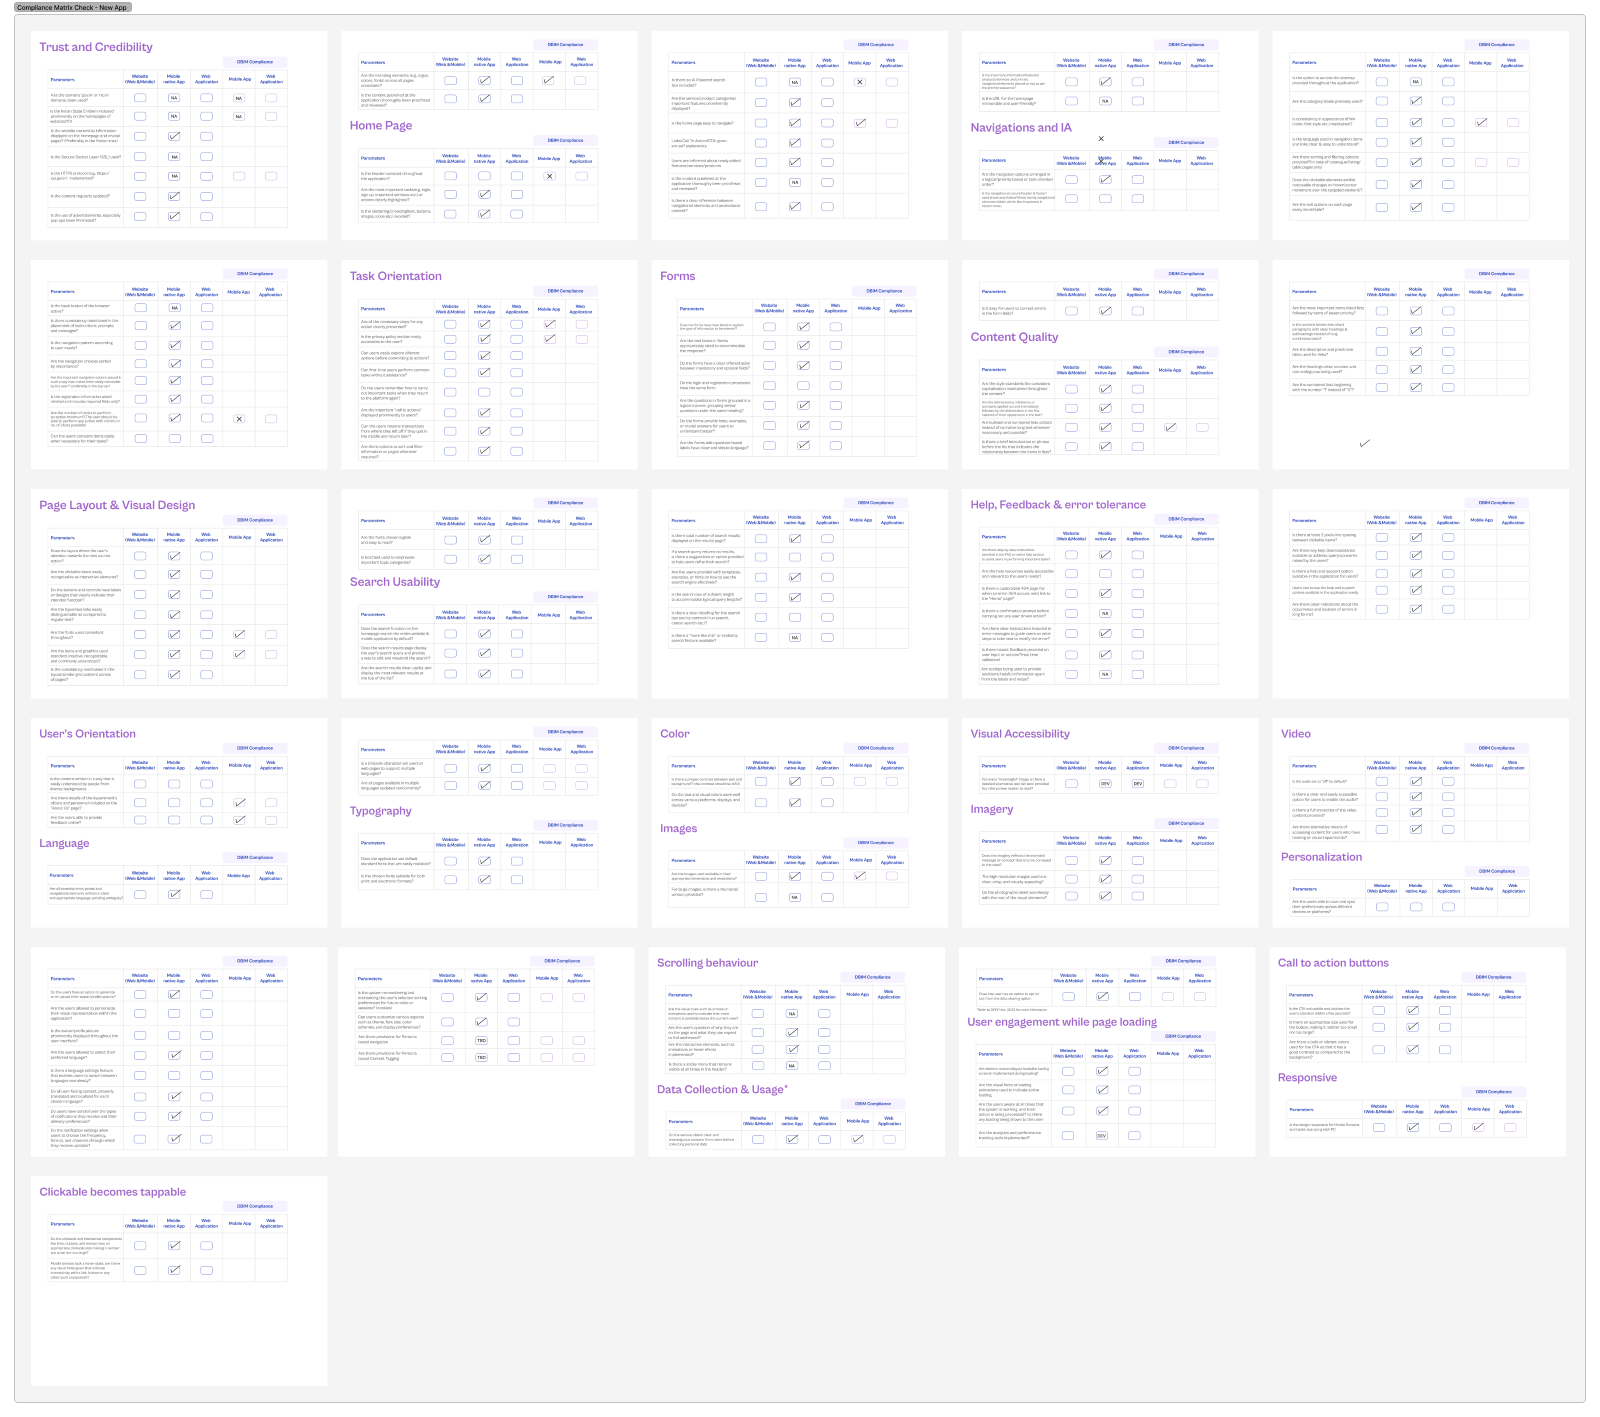Screen dimensions: 1600x1417
Task: Select the 'Forms' section heading
Action: (677, 276)
